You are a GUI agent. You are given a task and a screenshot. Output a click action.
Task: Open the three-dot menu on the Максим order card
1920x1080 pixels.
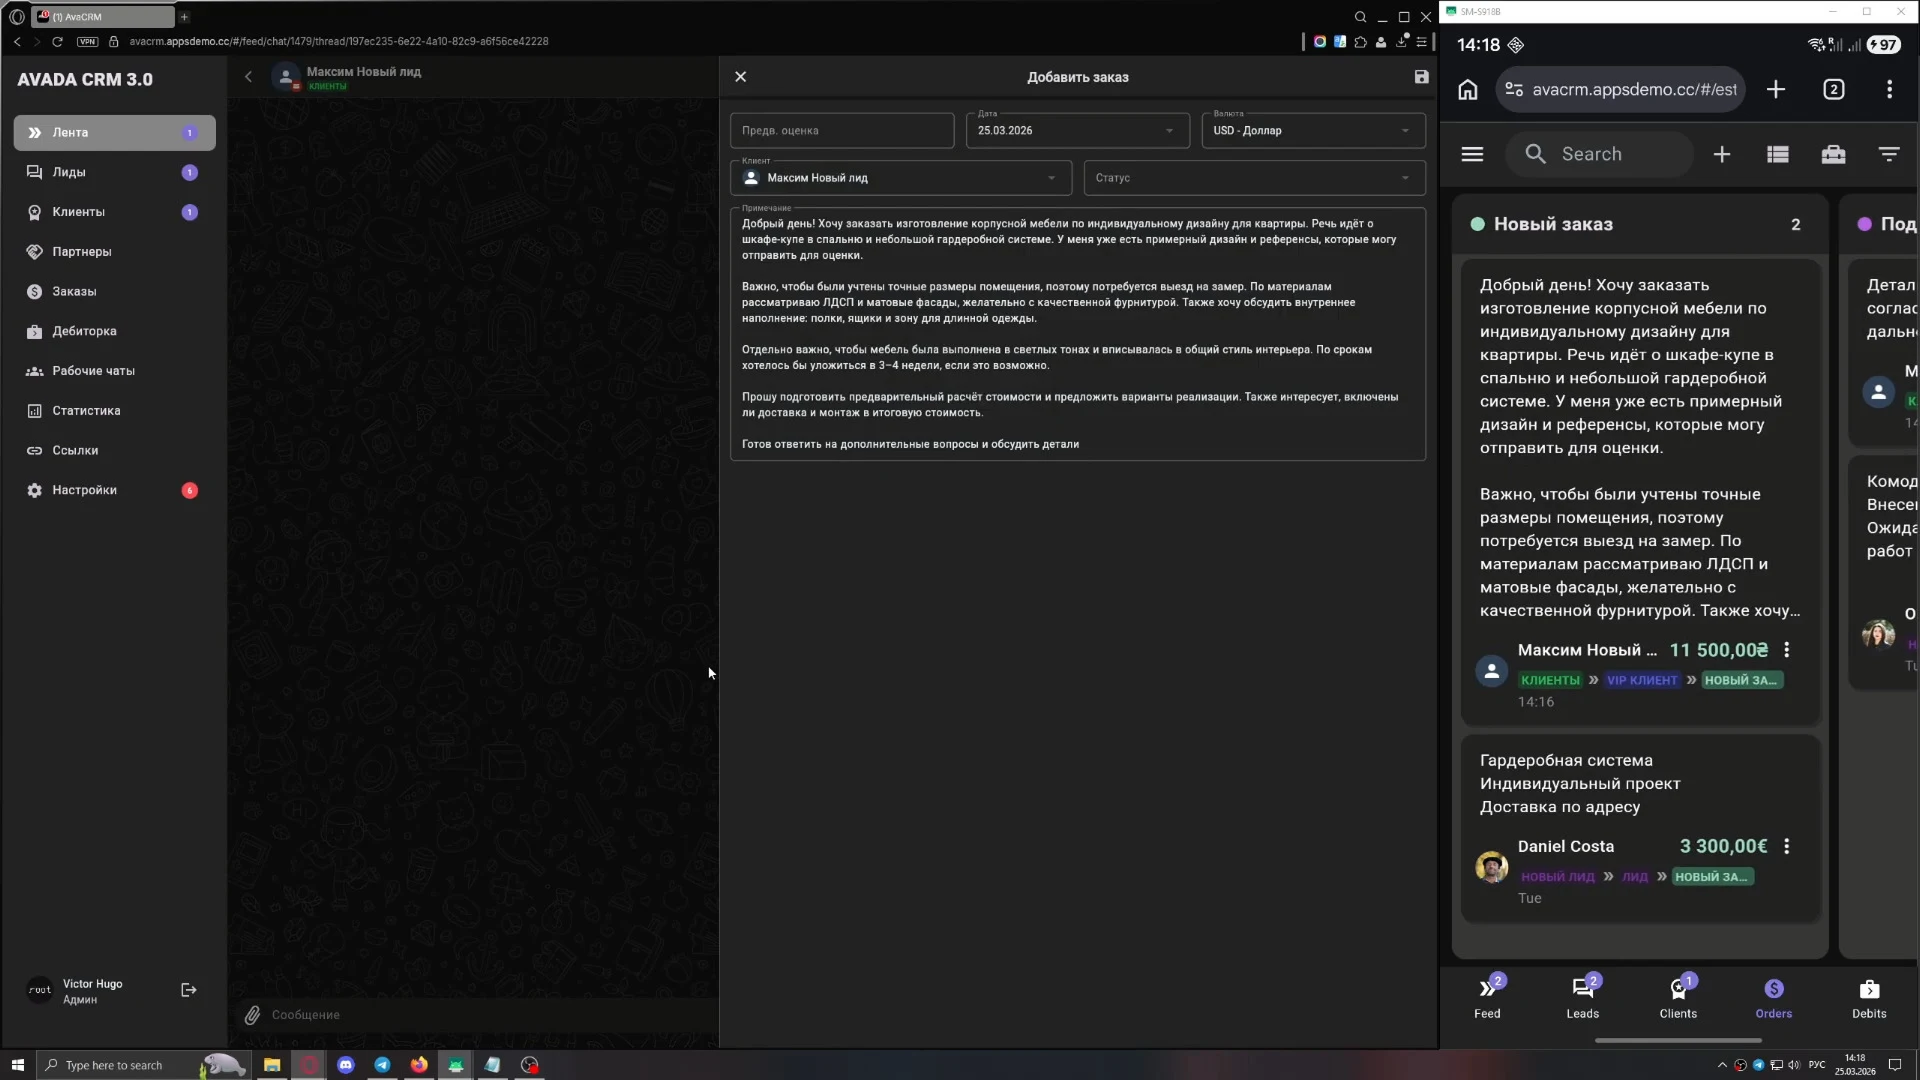tap(1786, 650)
